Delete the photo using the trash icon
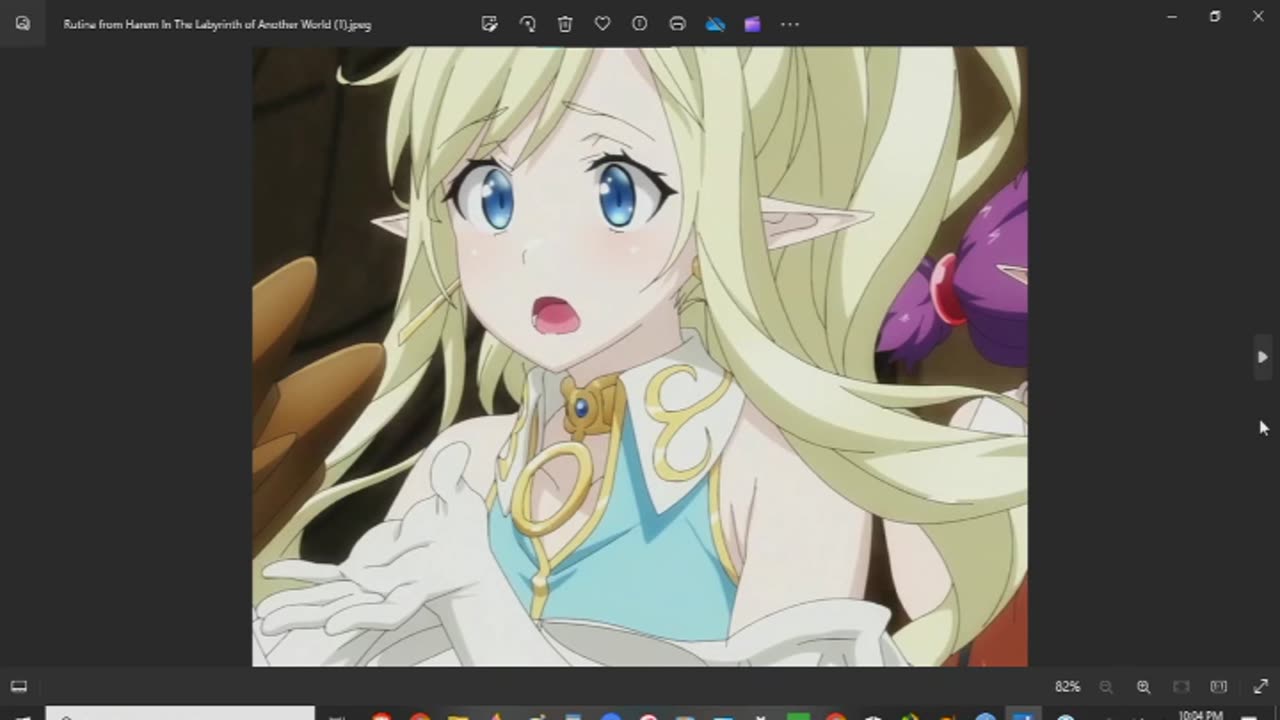This screenshot has width=1280, height=720. (x=565, y=24)
